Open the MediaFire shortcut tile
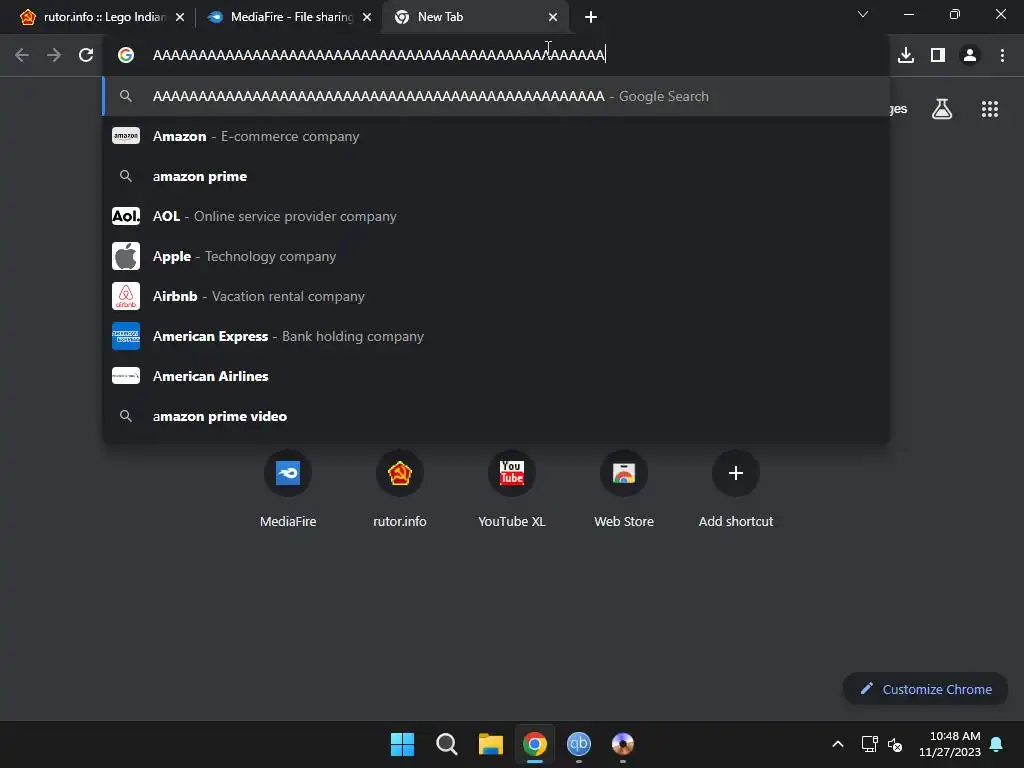This screenshot has width=1024, height=768. coord(288,490)
